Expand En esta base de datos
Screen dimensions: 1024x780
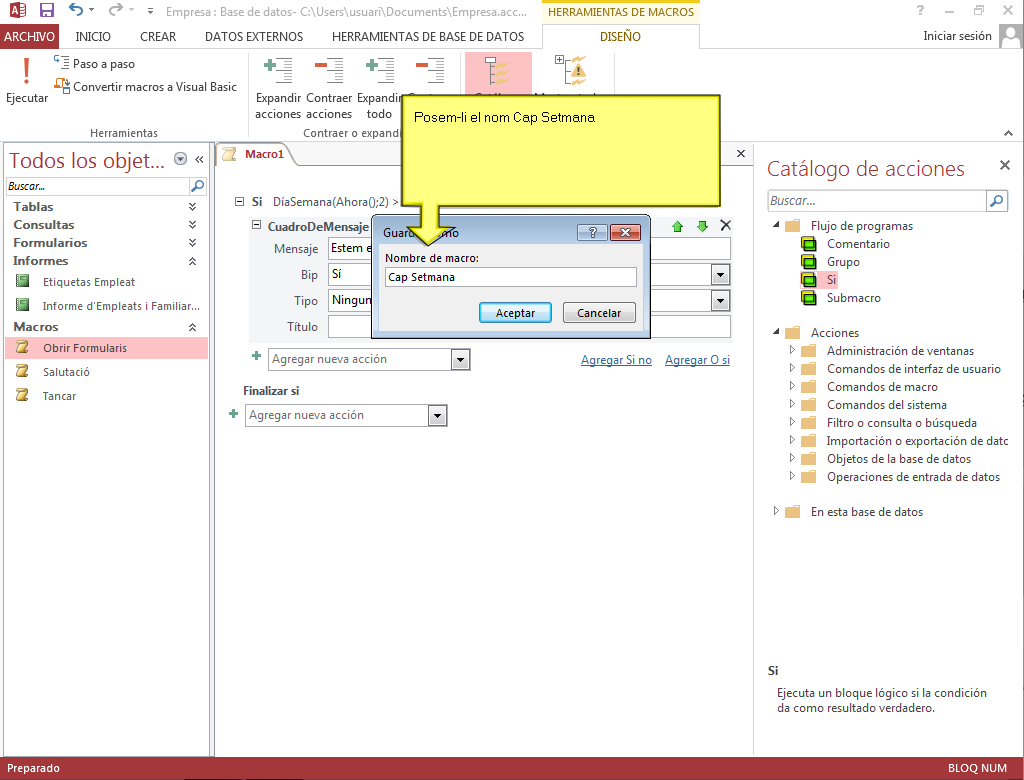[776, 511]
